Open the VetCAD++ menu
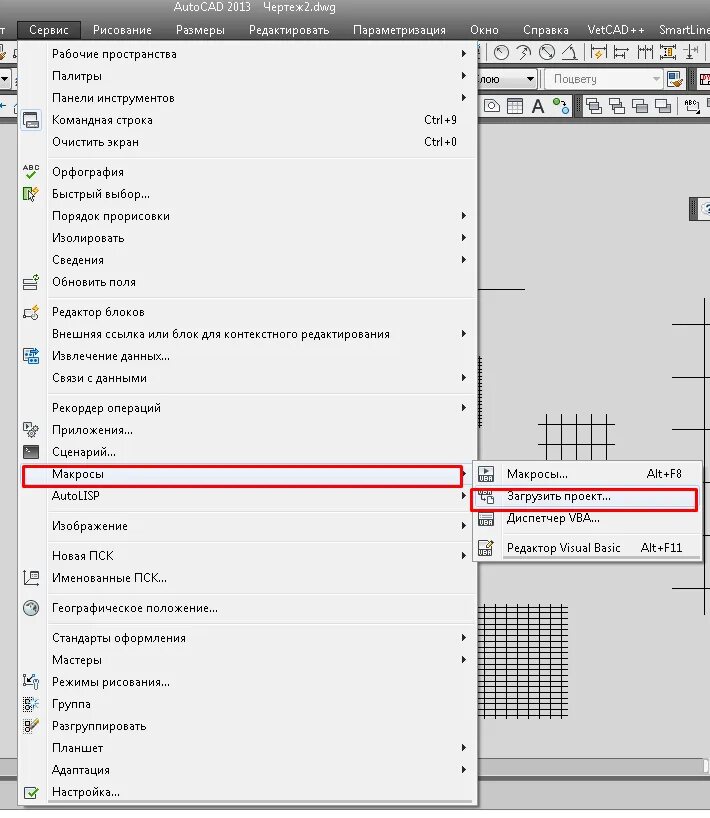 tap(616, 30)
